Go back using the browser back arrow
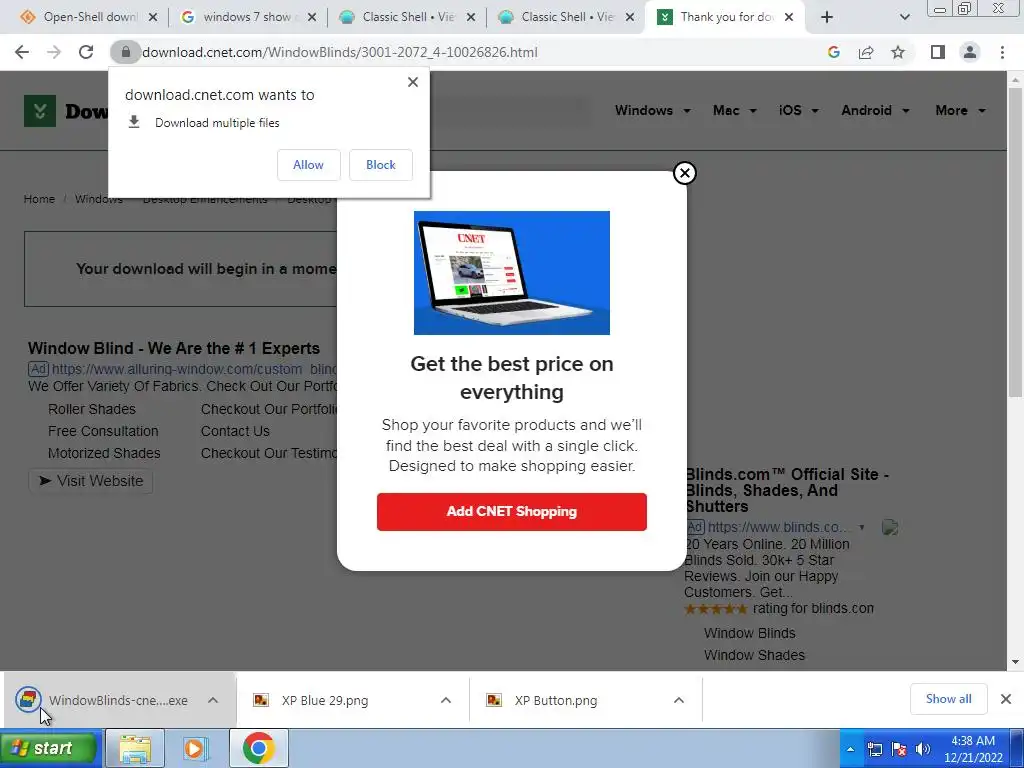The height and width of the screenshot is (768, 1024). click(x=22, y=52)
